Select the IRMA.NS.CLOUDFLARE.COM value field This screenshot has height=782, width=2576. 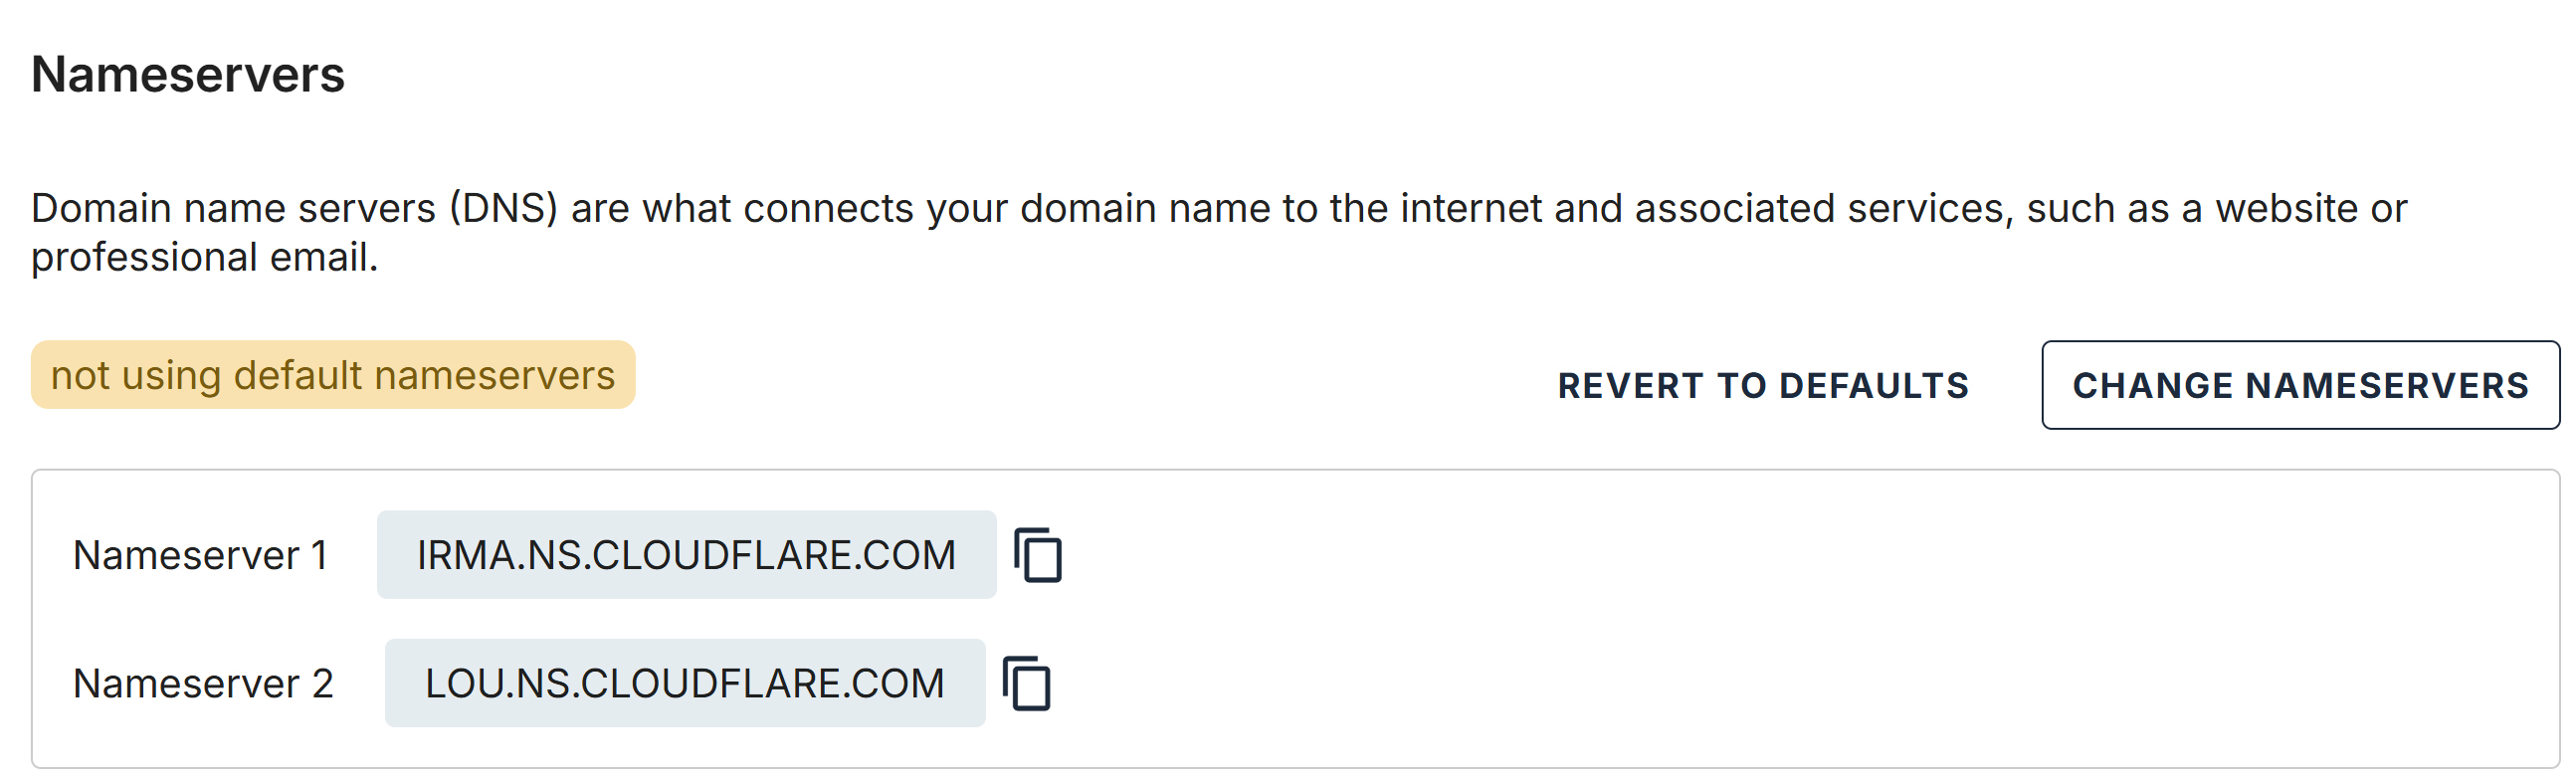[686, 555]
